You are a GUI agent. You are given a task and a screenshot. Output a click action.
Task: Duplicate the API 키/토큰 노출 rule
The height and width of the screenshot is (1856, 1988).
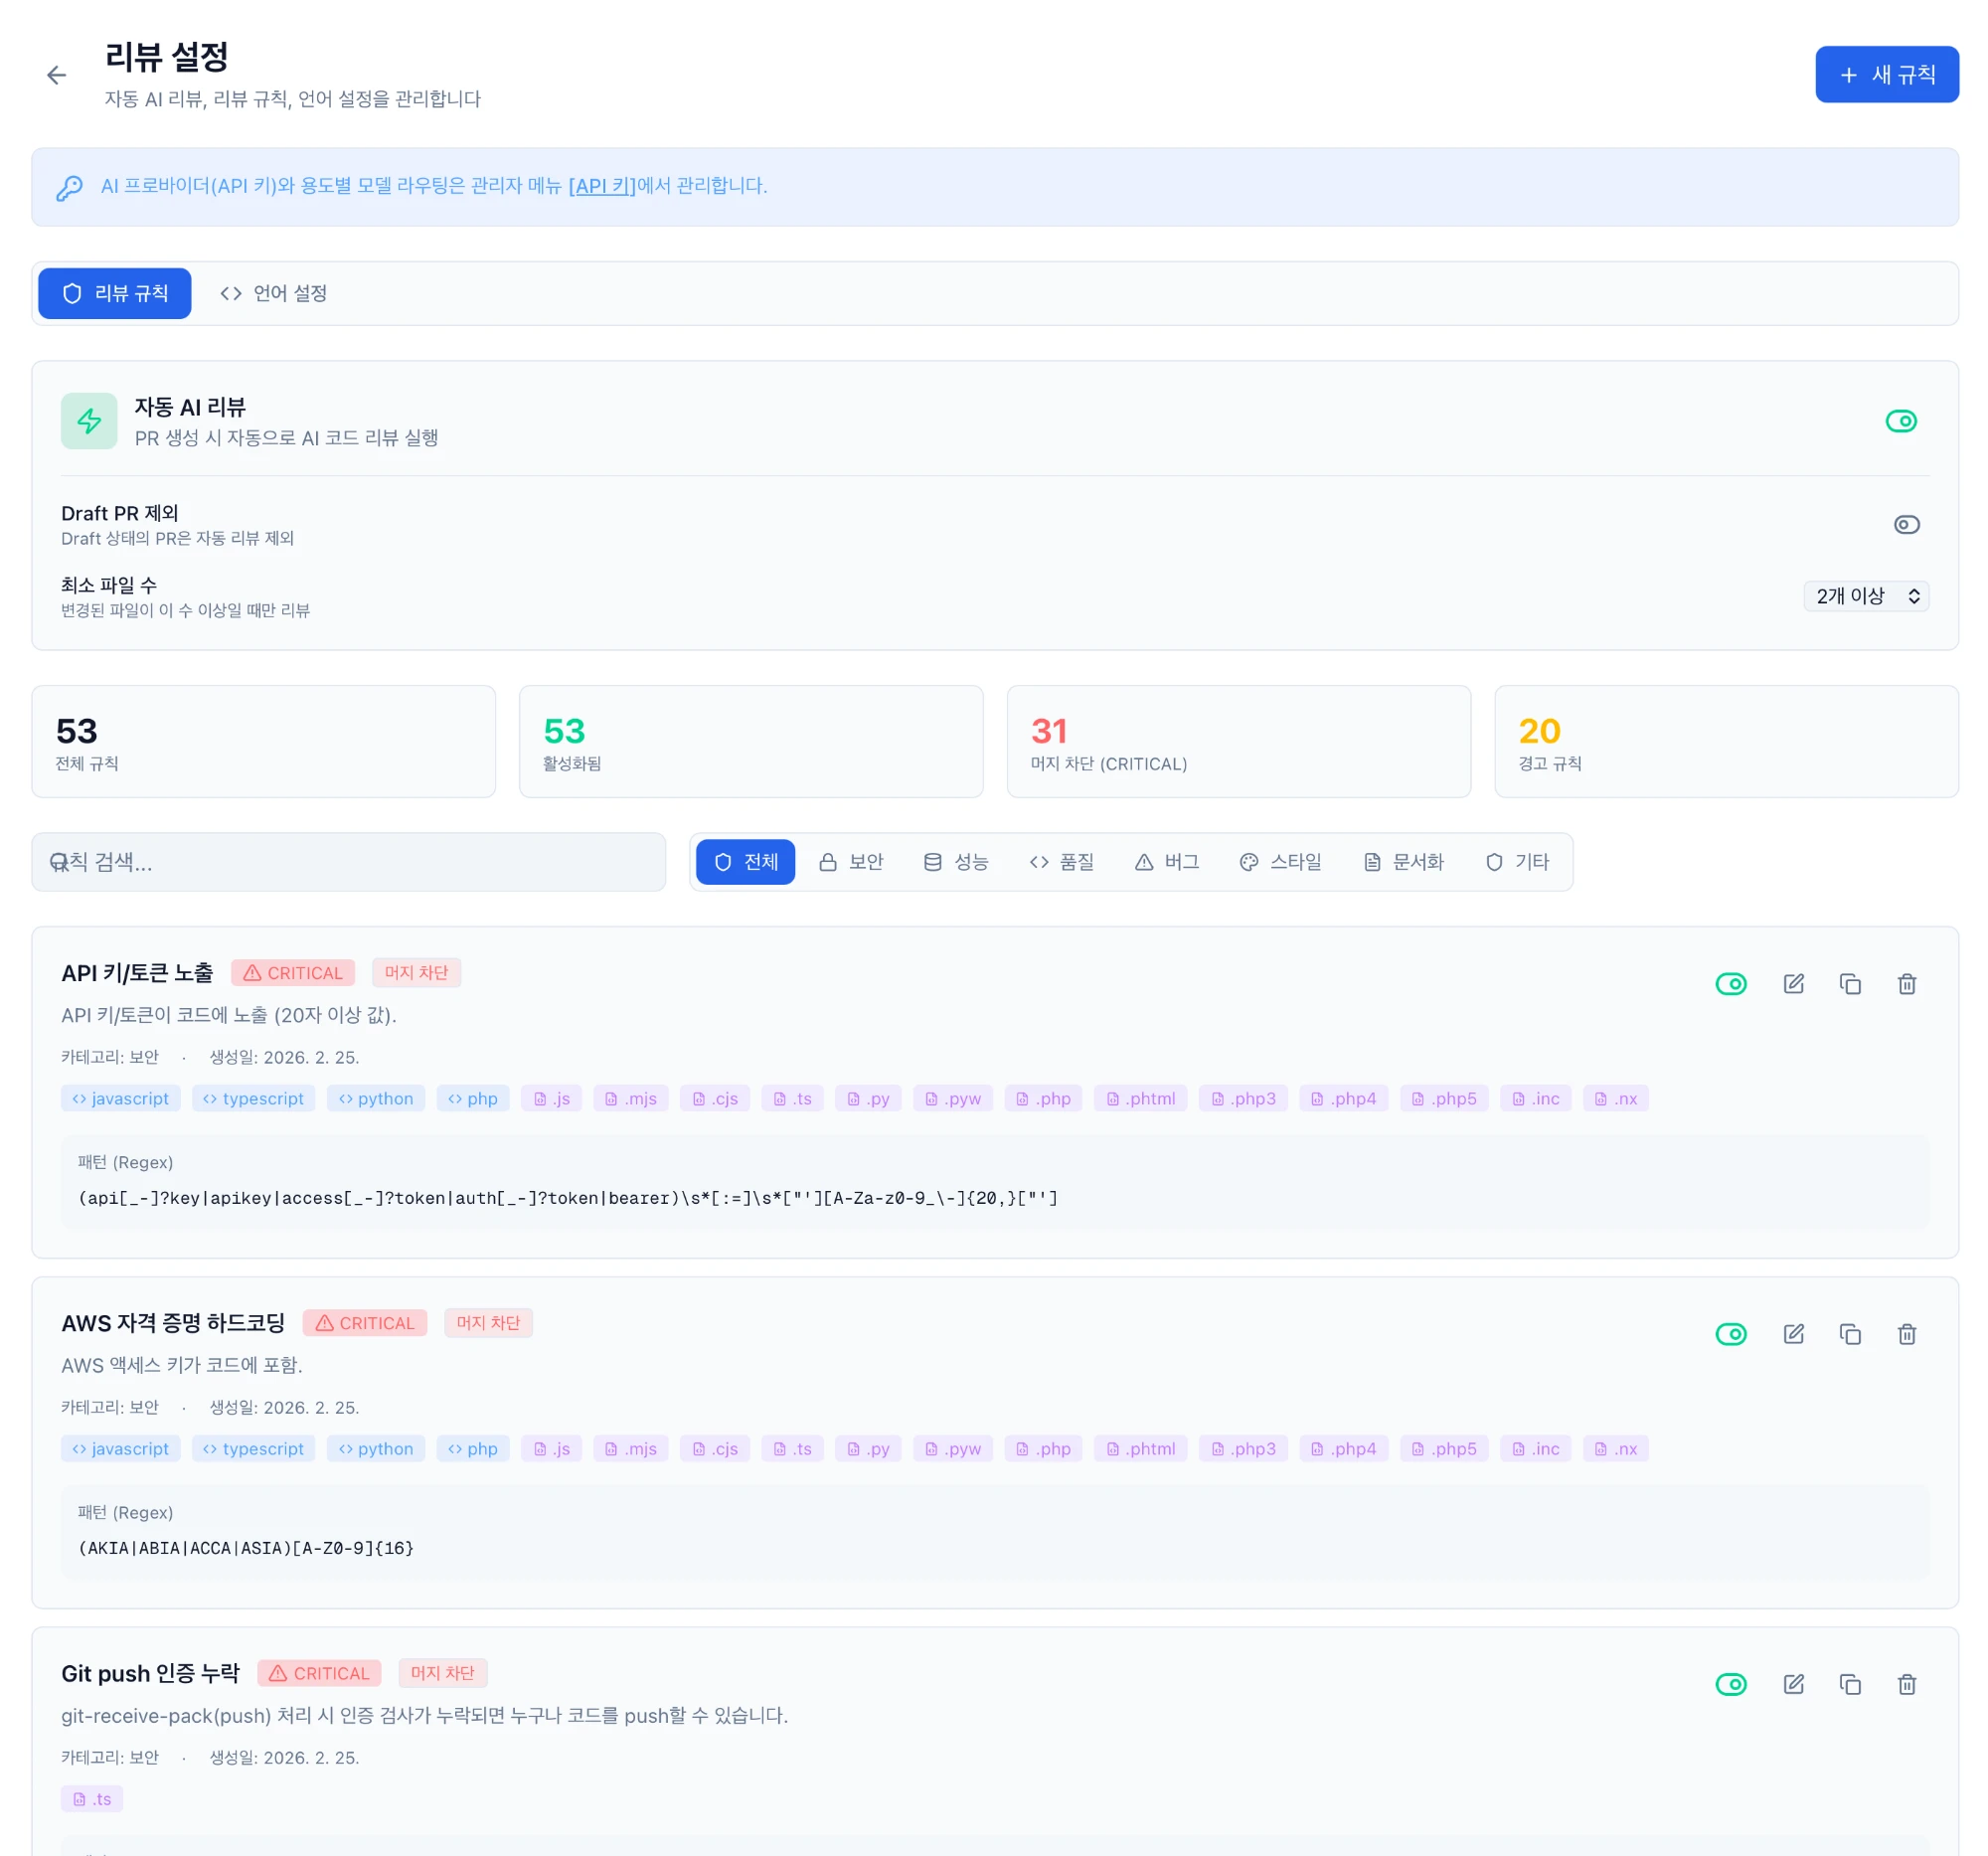click(x=1850, y=984)
